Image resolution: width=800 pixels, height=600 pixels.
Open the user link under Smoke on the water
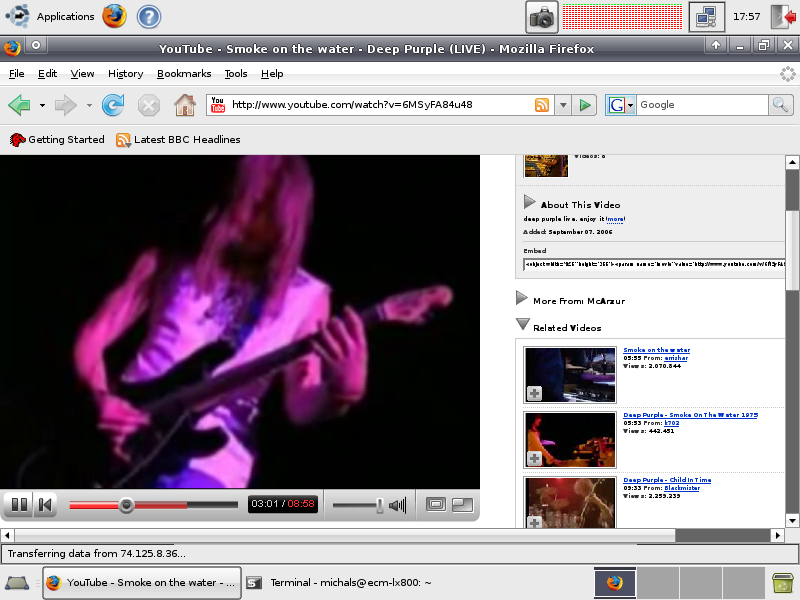point(676,358)
